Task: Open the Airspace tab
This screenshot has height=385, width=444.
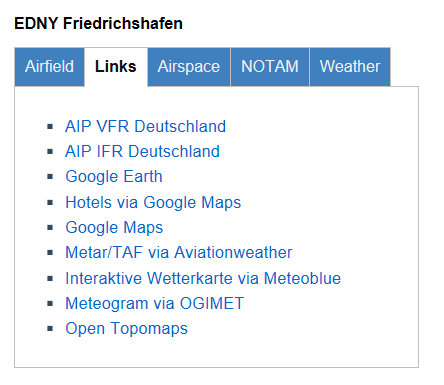Action: point(189,67)
